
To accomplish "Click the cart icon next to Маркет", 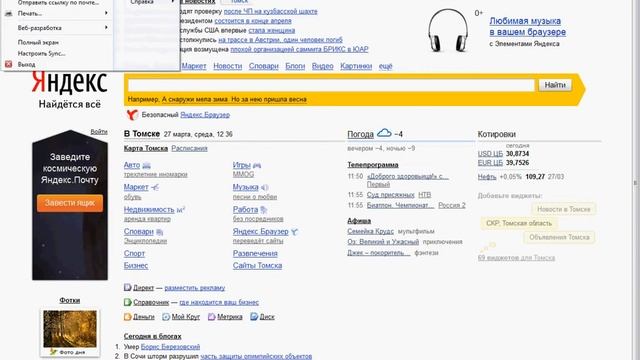I will coord(154,187).
